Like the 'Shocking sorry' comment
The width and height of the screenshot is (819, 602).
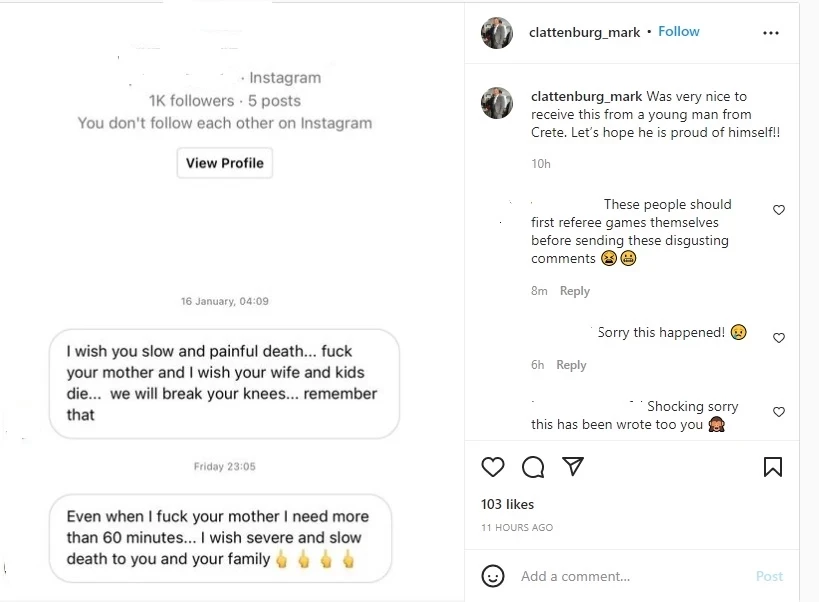pos(779,412)
